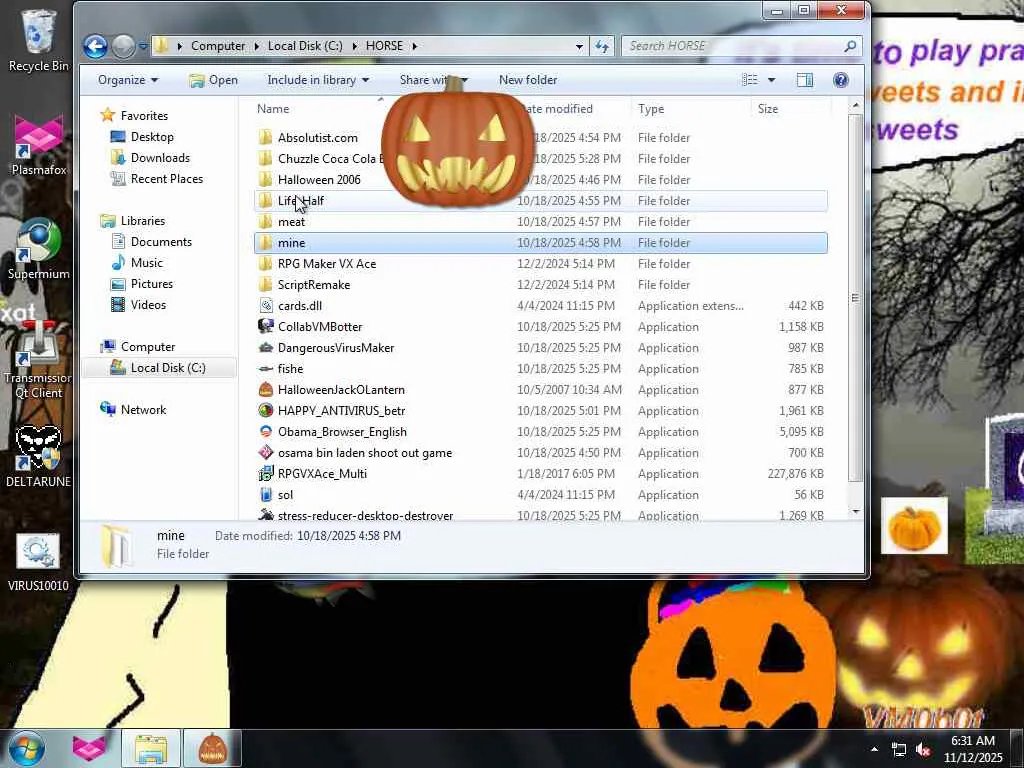Select the HAPPY_ANTIVIRUS_betr icon
This screenshot has height=768, width=1024.
point(266,411)
